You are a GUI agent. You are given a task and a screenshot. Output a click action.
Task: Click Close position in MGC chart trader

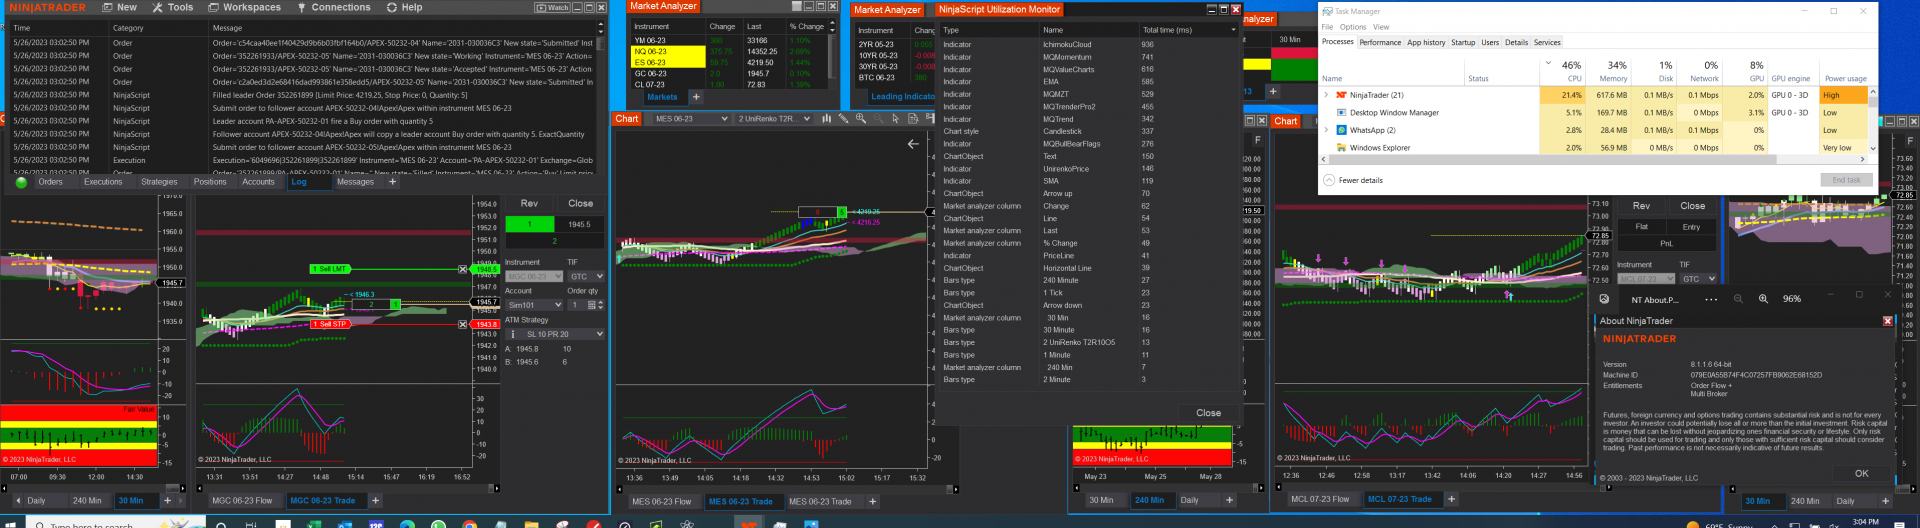pyautogui.click(x=580, y=203)
